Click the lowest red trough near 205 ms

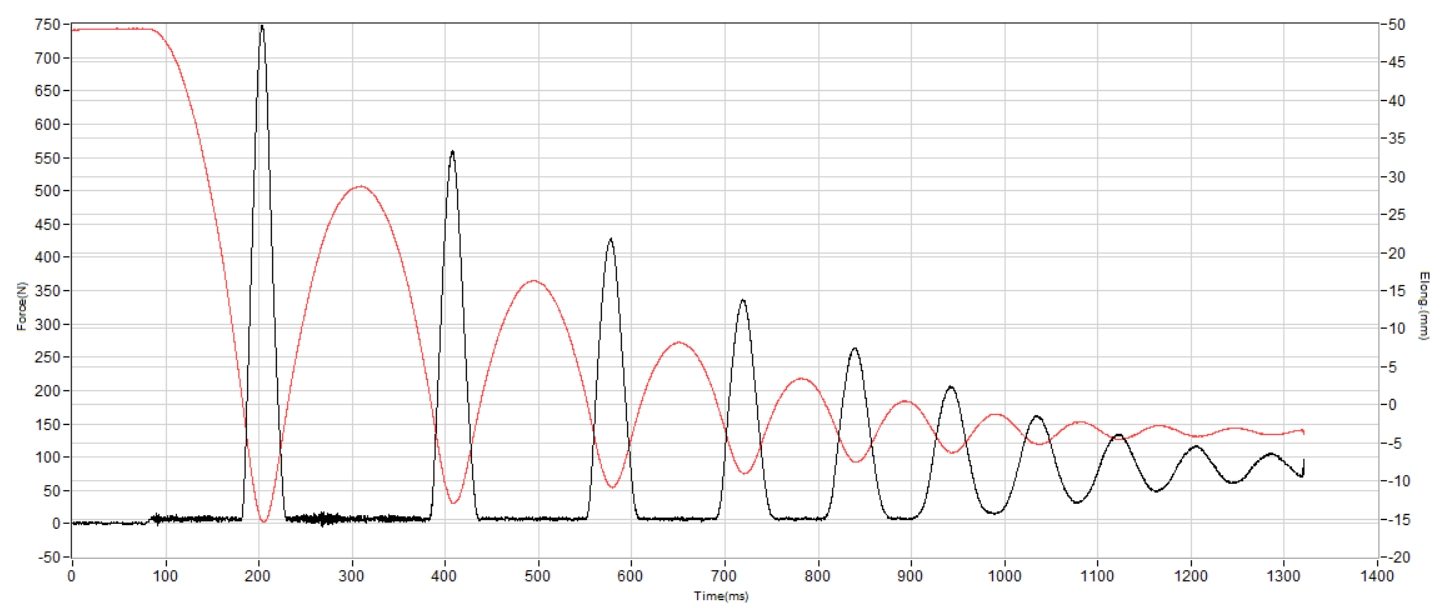[264, 520]
